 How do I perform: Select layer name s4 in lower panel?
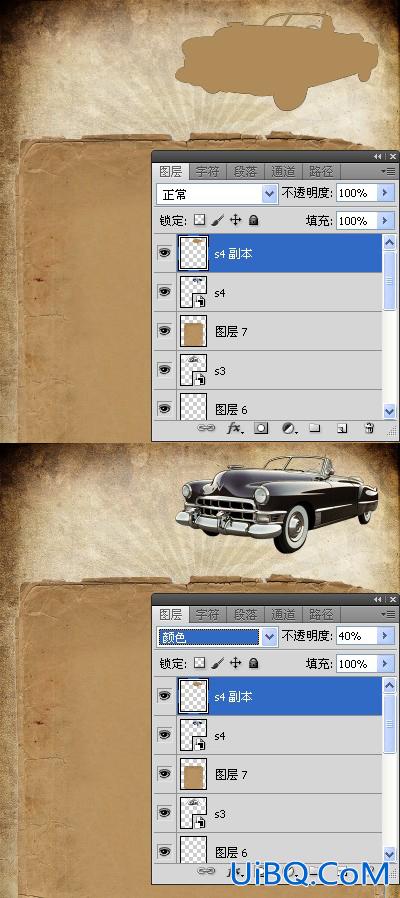pyautogui.click(x=219, y=736)
